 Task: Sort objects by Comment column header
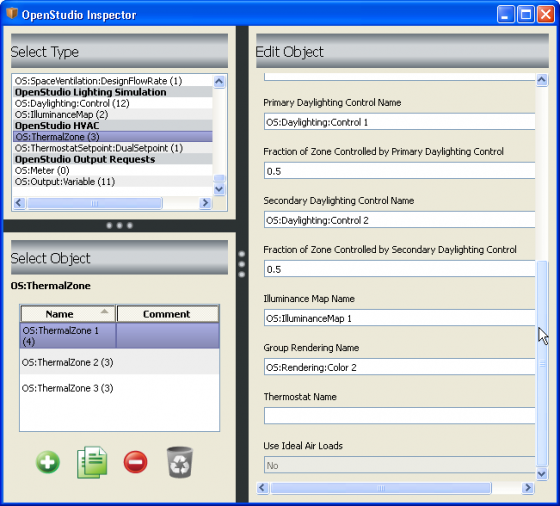coord(168,314)
